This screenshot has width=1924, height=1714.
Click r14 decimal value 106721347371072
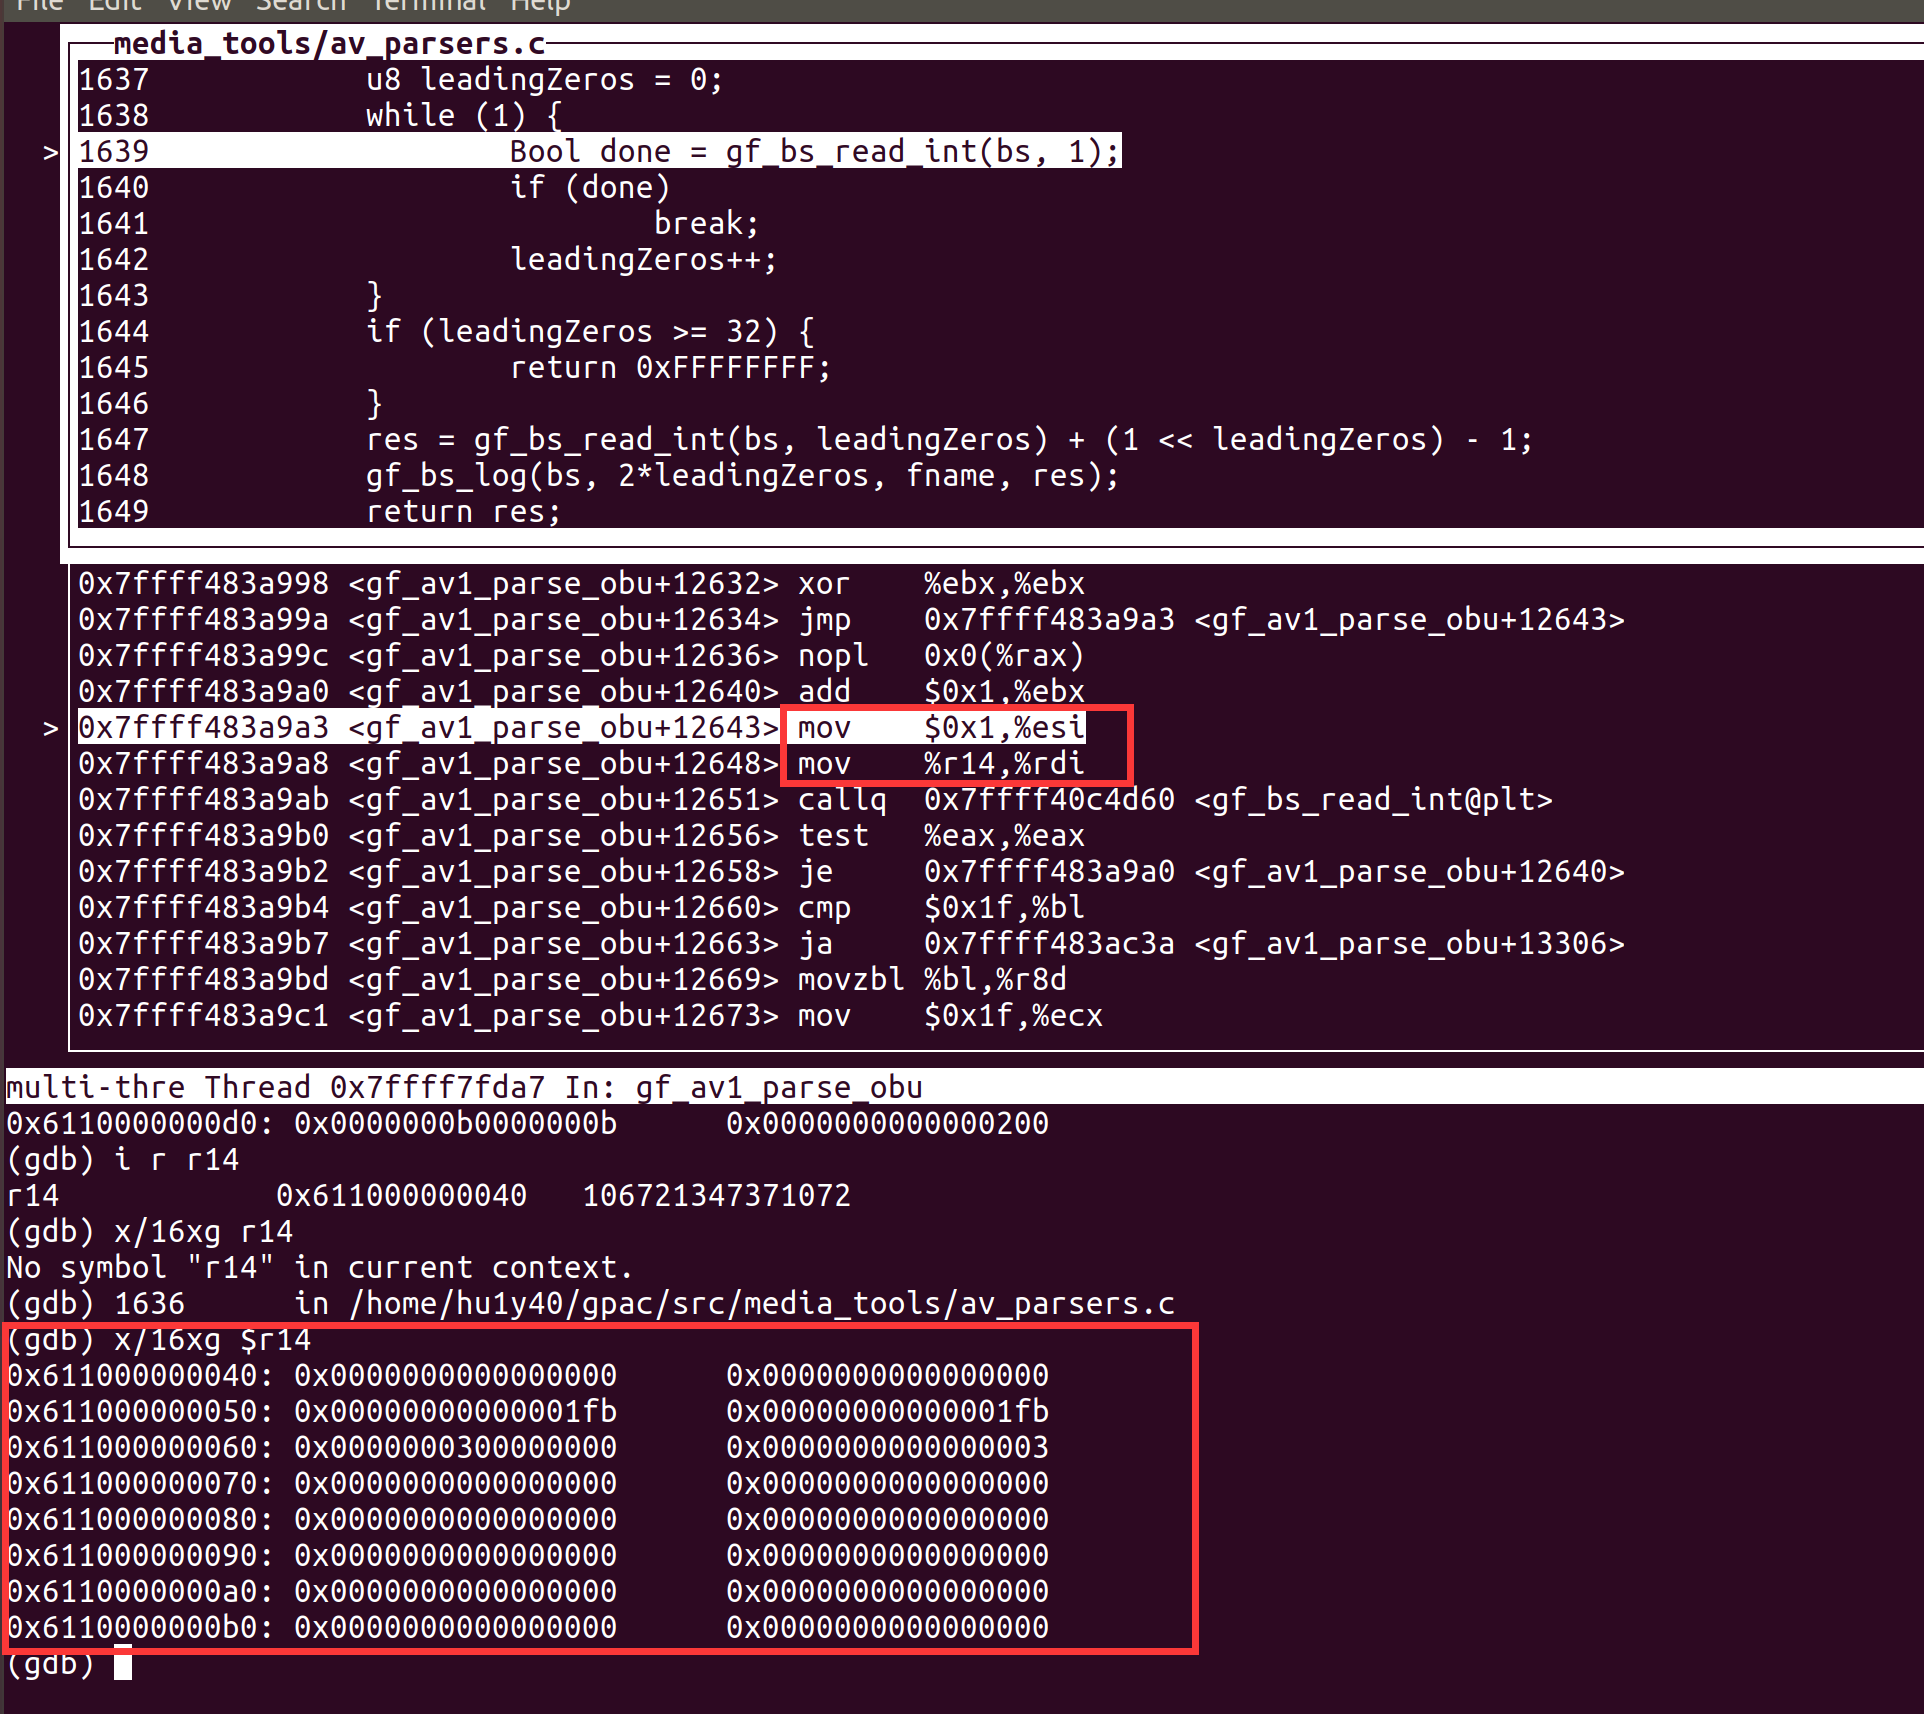pyautogui.click(x=716, y=1195)
